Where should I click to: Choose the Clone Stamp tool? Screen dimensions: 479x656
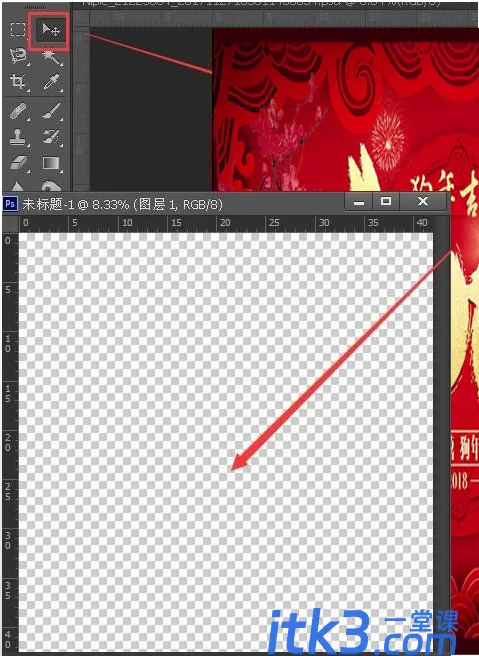pos(18,137)
